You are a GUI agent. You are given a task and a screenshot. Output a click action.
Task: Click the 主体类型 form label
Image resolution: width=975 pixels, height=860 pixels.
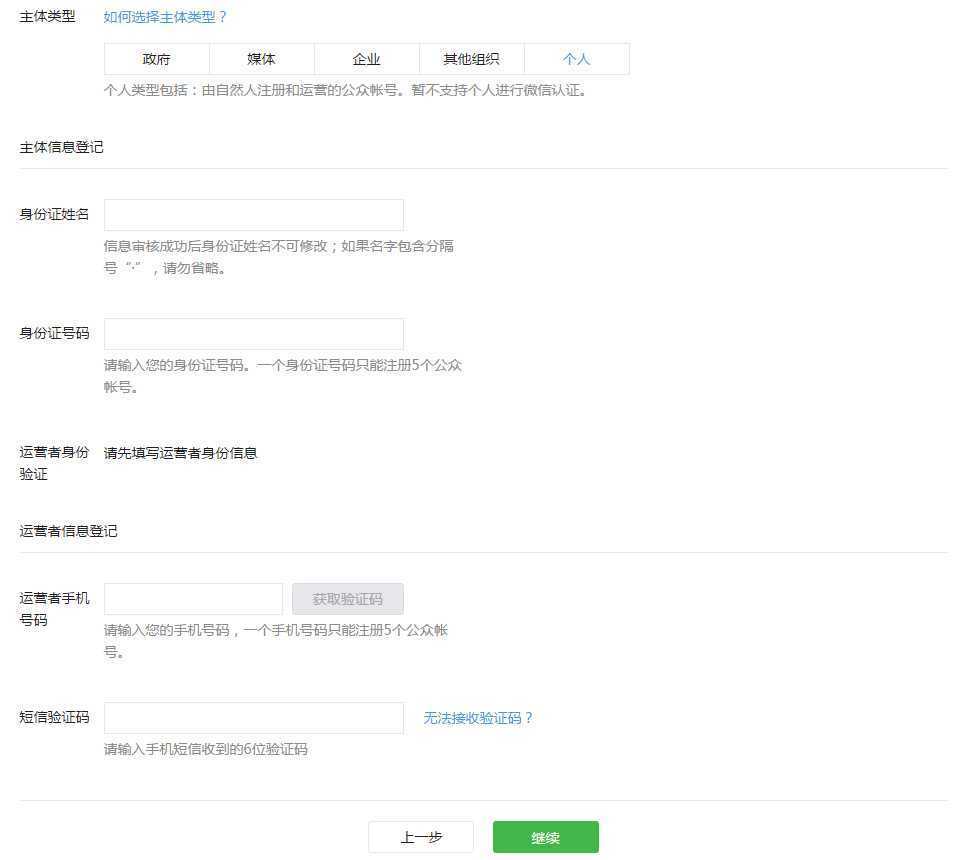click(x=47, y=17)
